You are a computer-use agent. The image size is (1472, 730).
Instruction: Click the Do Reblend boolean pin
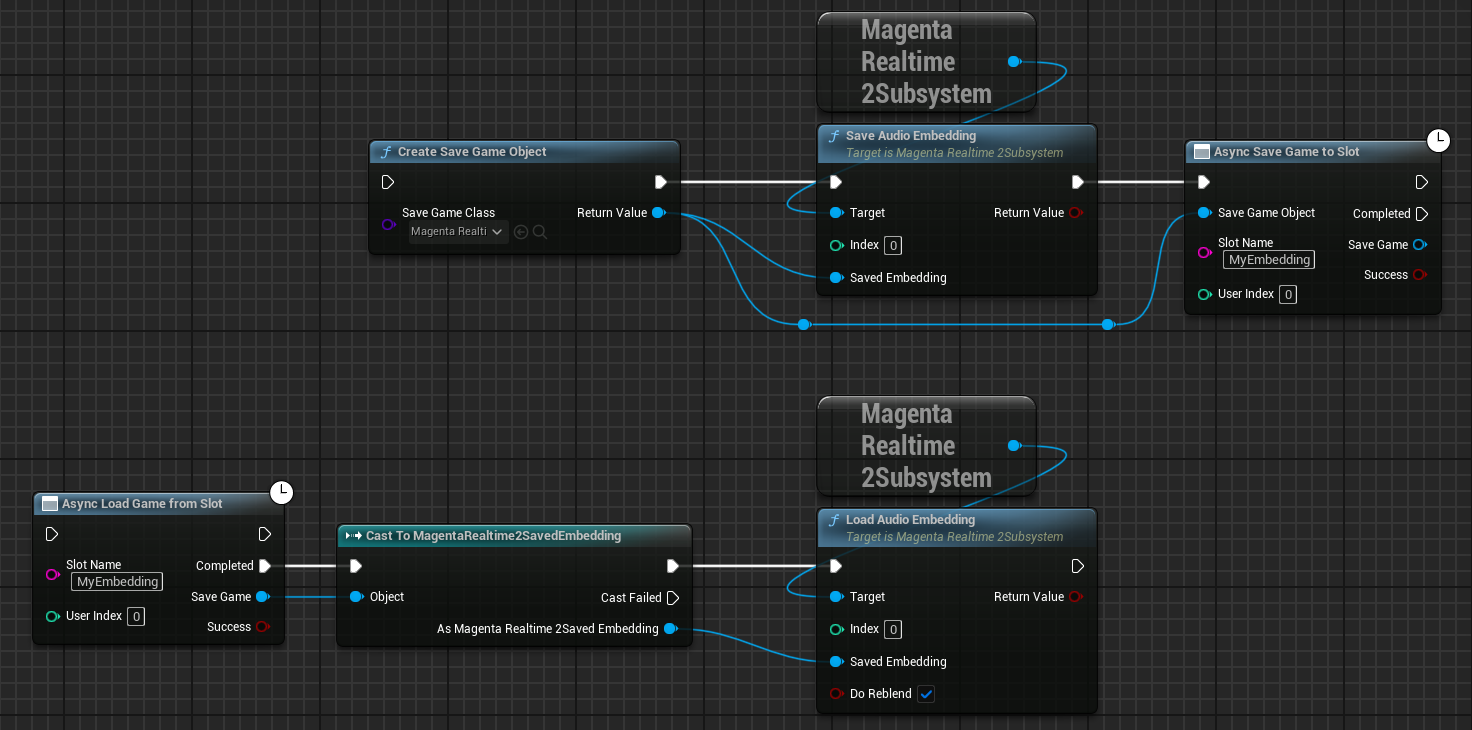click(x=836, y=694)
